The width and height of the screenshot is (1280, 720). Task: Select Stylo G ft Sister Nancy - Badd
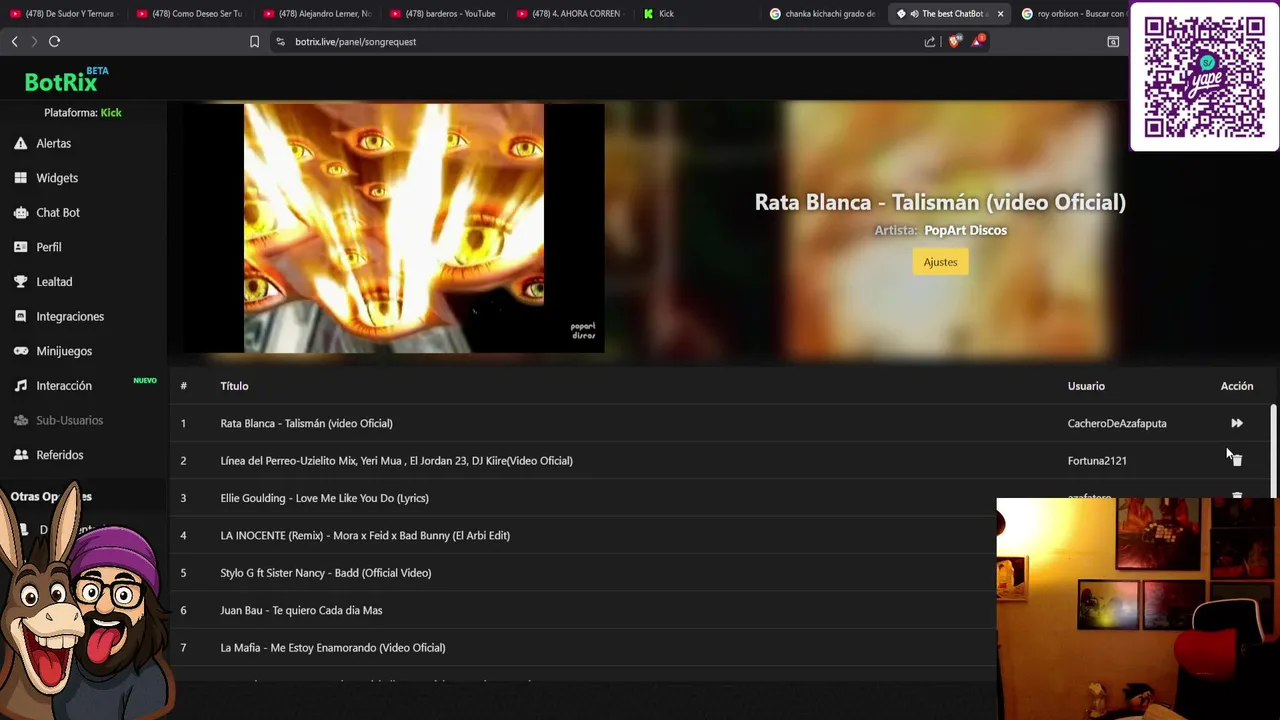[x=326, y=573]
